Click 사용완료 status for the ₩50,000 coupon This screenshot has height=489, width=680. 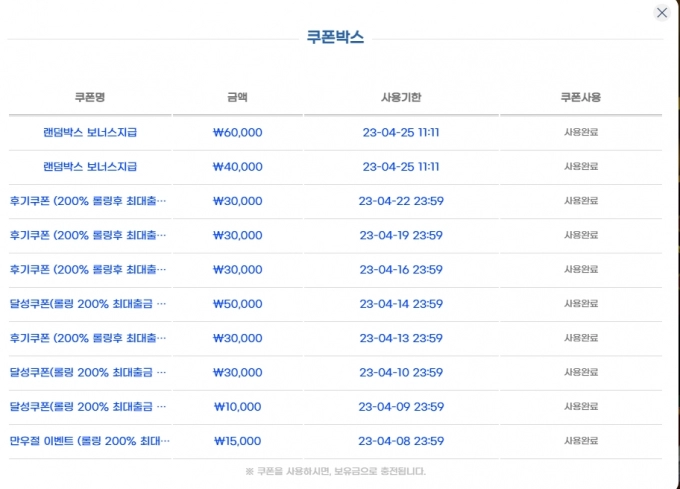581,304
